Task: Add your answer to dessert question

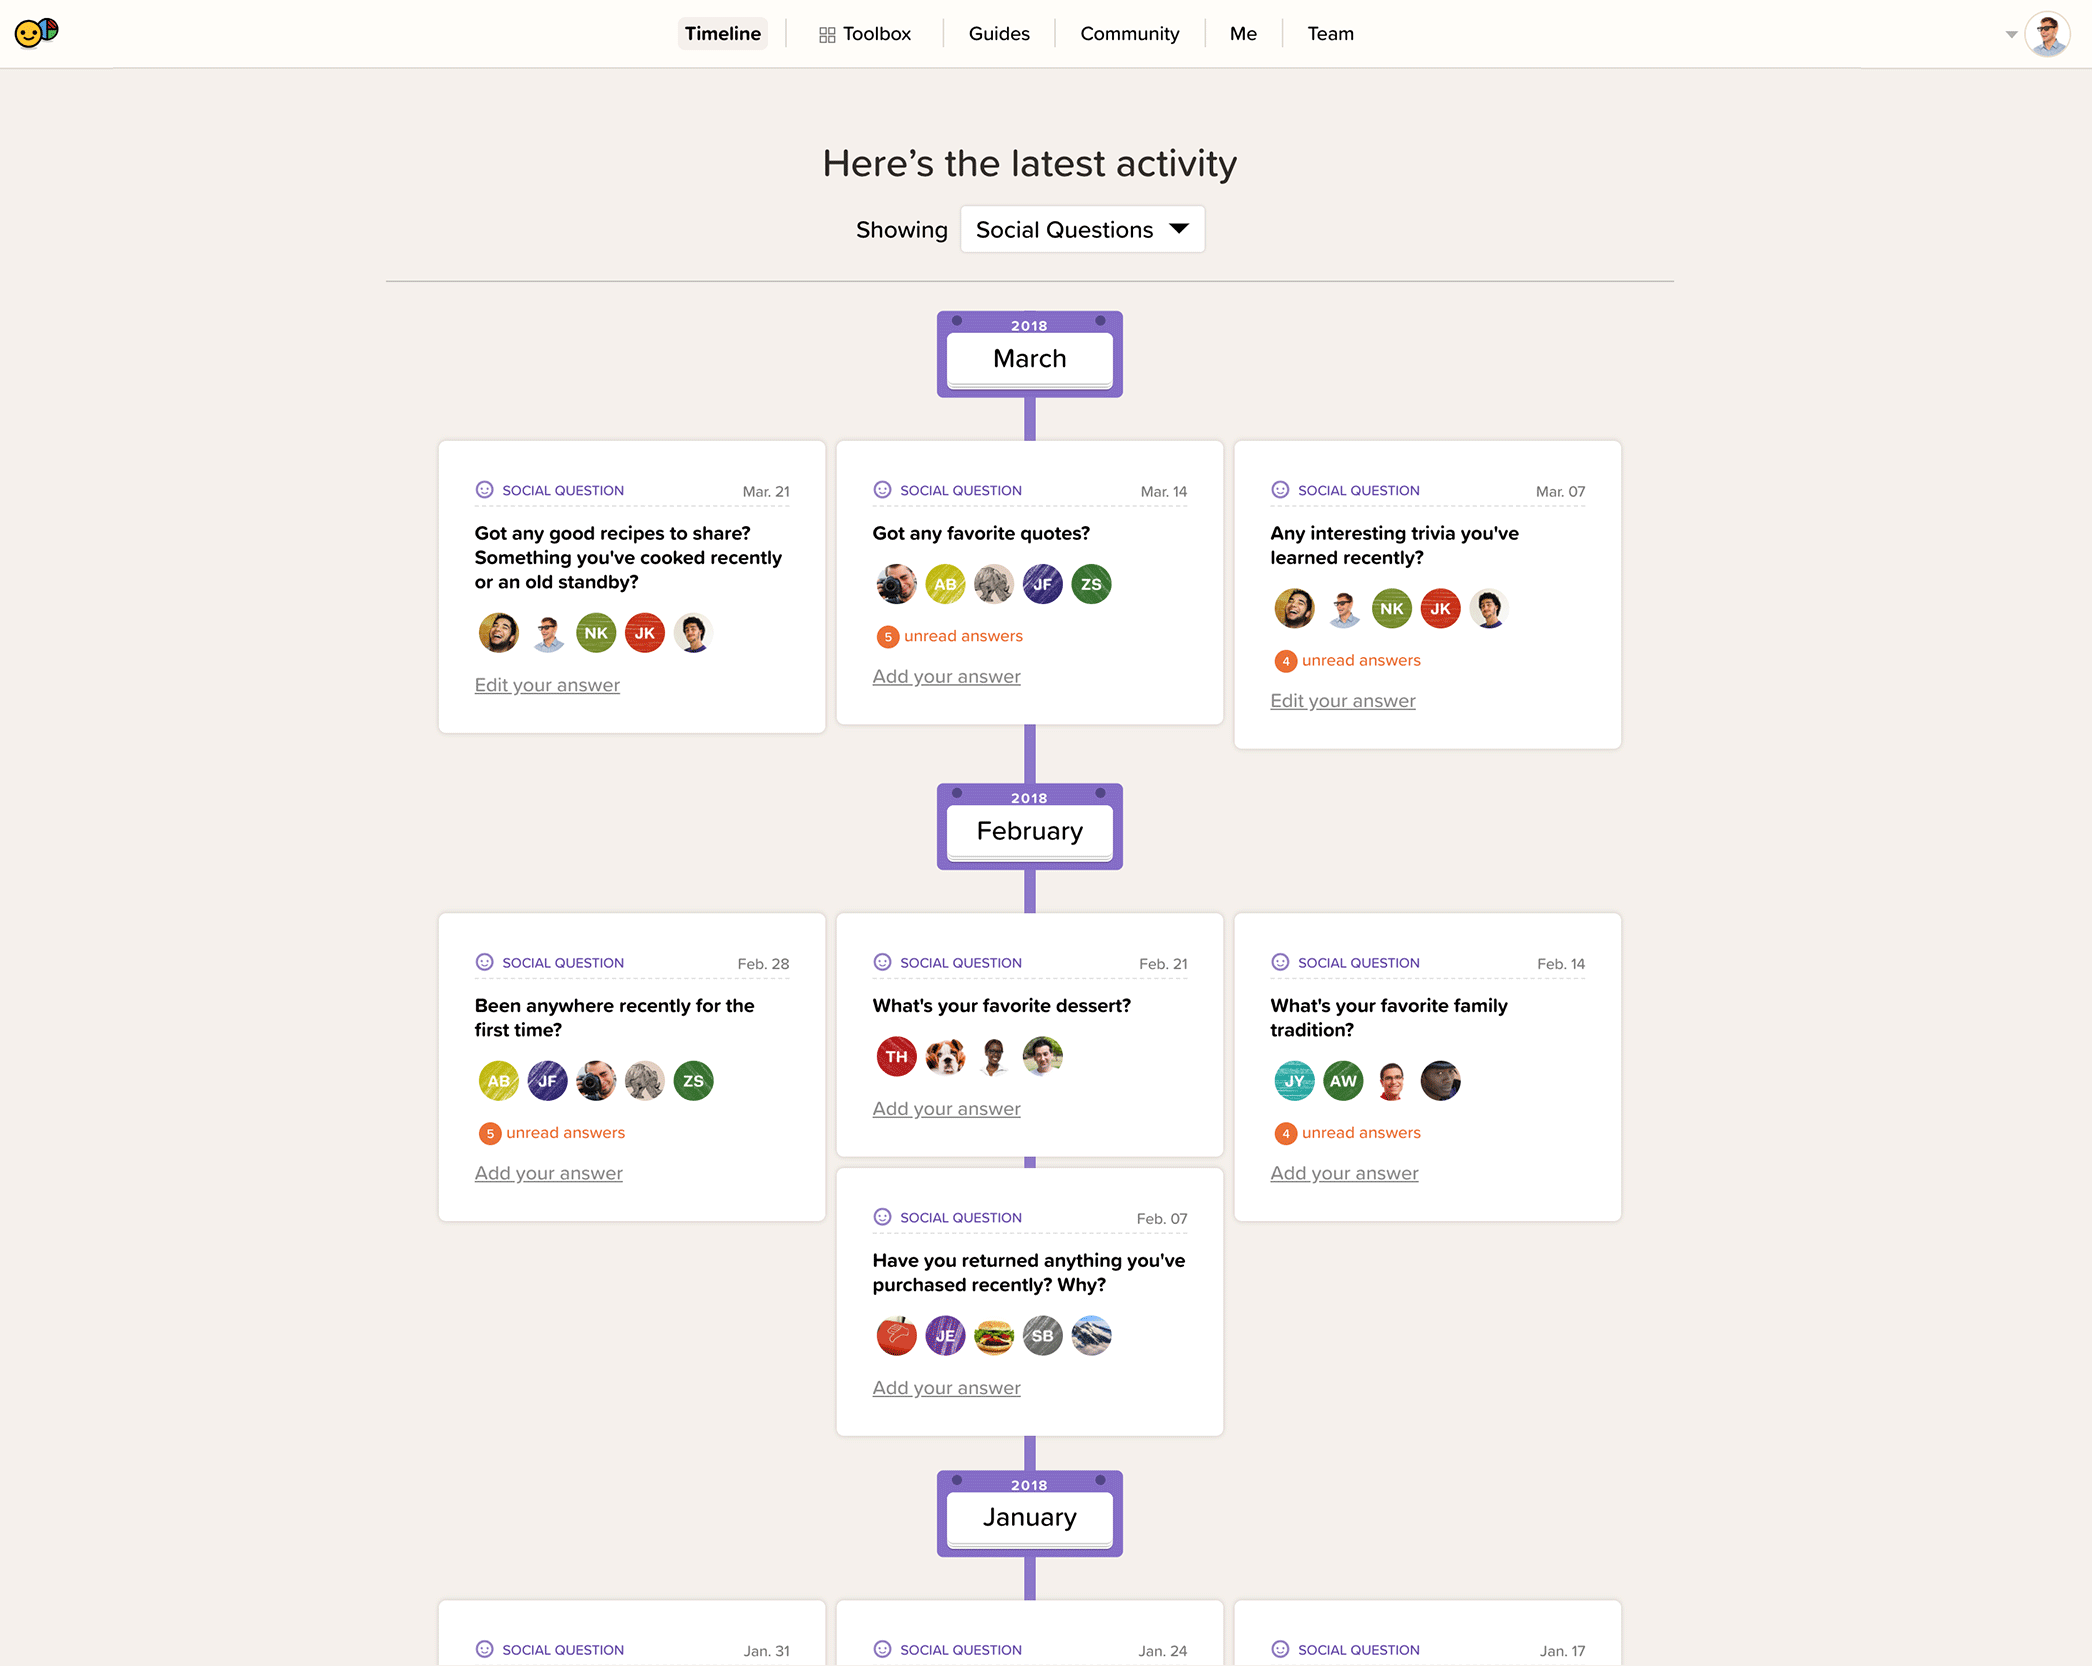Action: point(945,1108)
